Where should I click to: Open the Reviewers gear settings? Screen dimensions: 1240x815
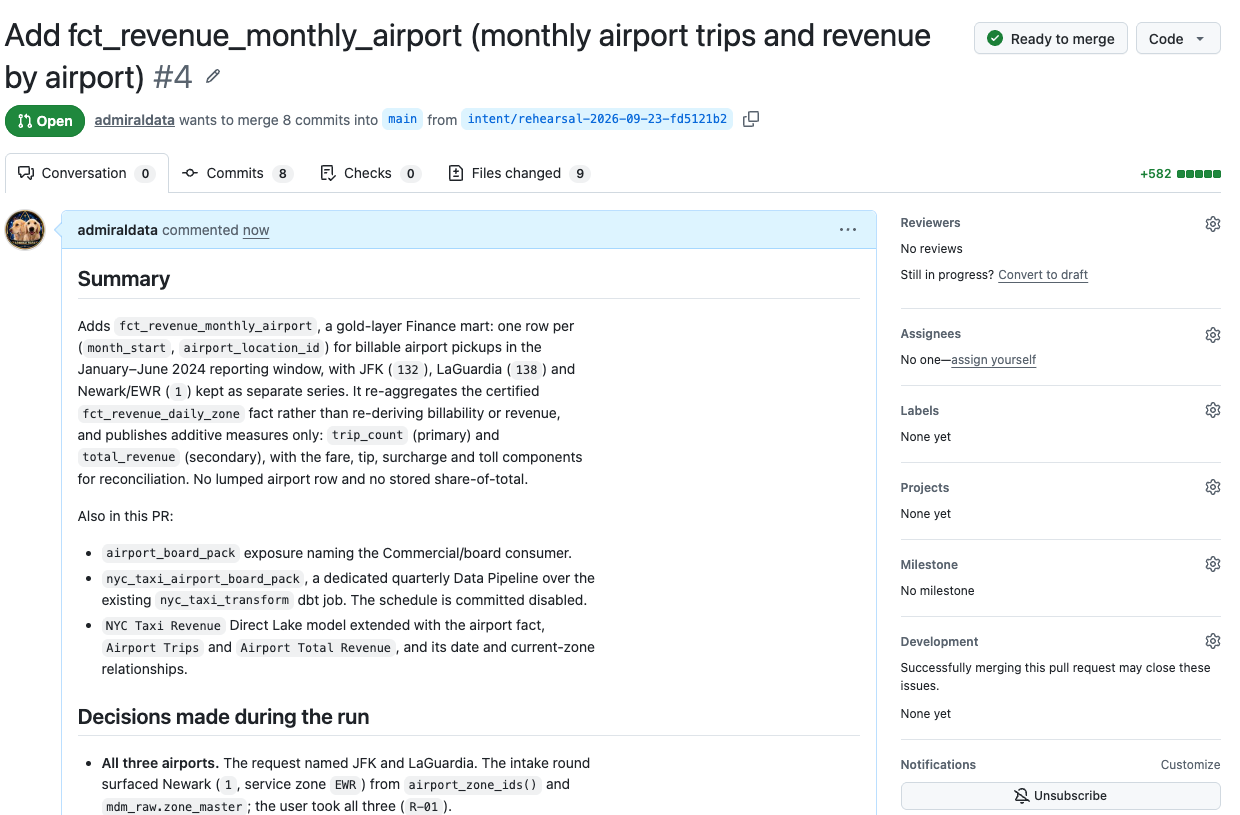pyautogui.click(x=1212, y=224)
